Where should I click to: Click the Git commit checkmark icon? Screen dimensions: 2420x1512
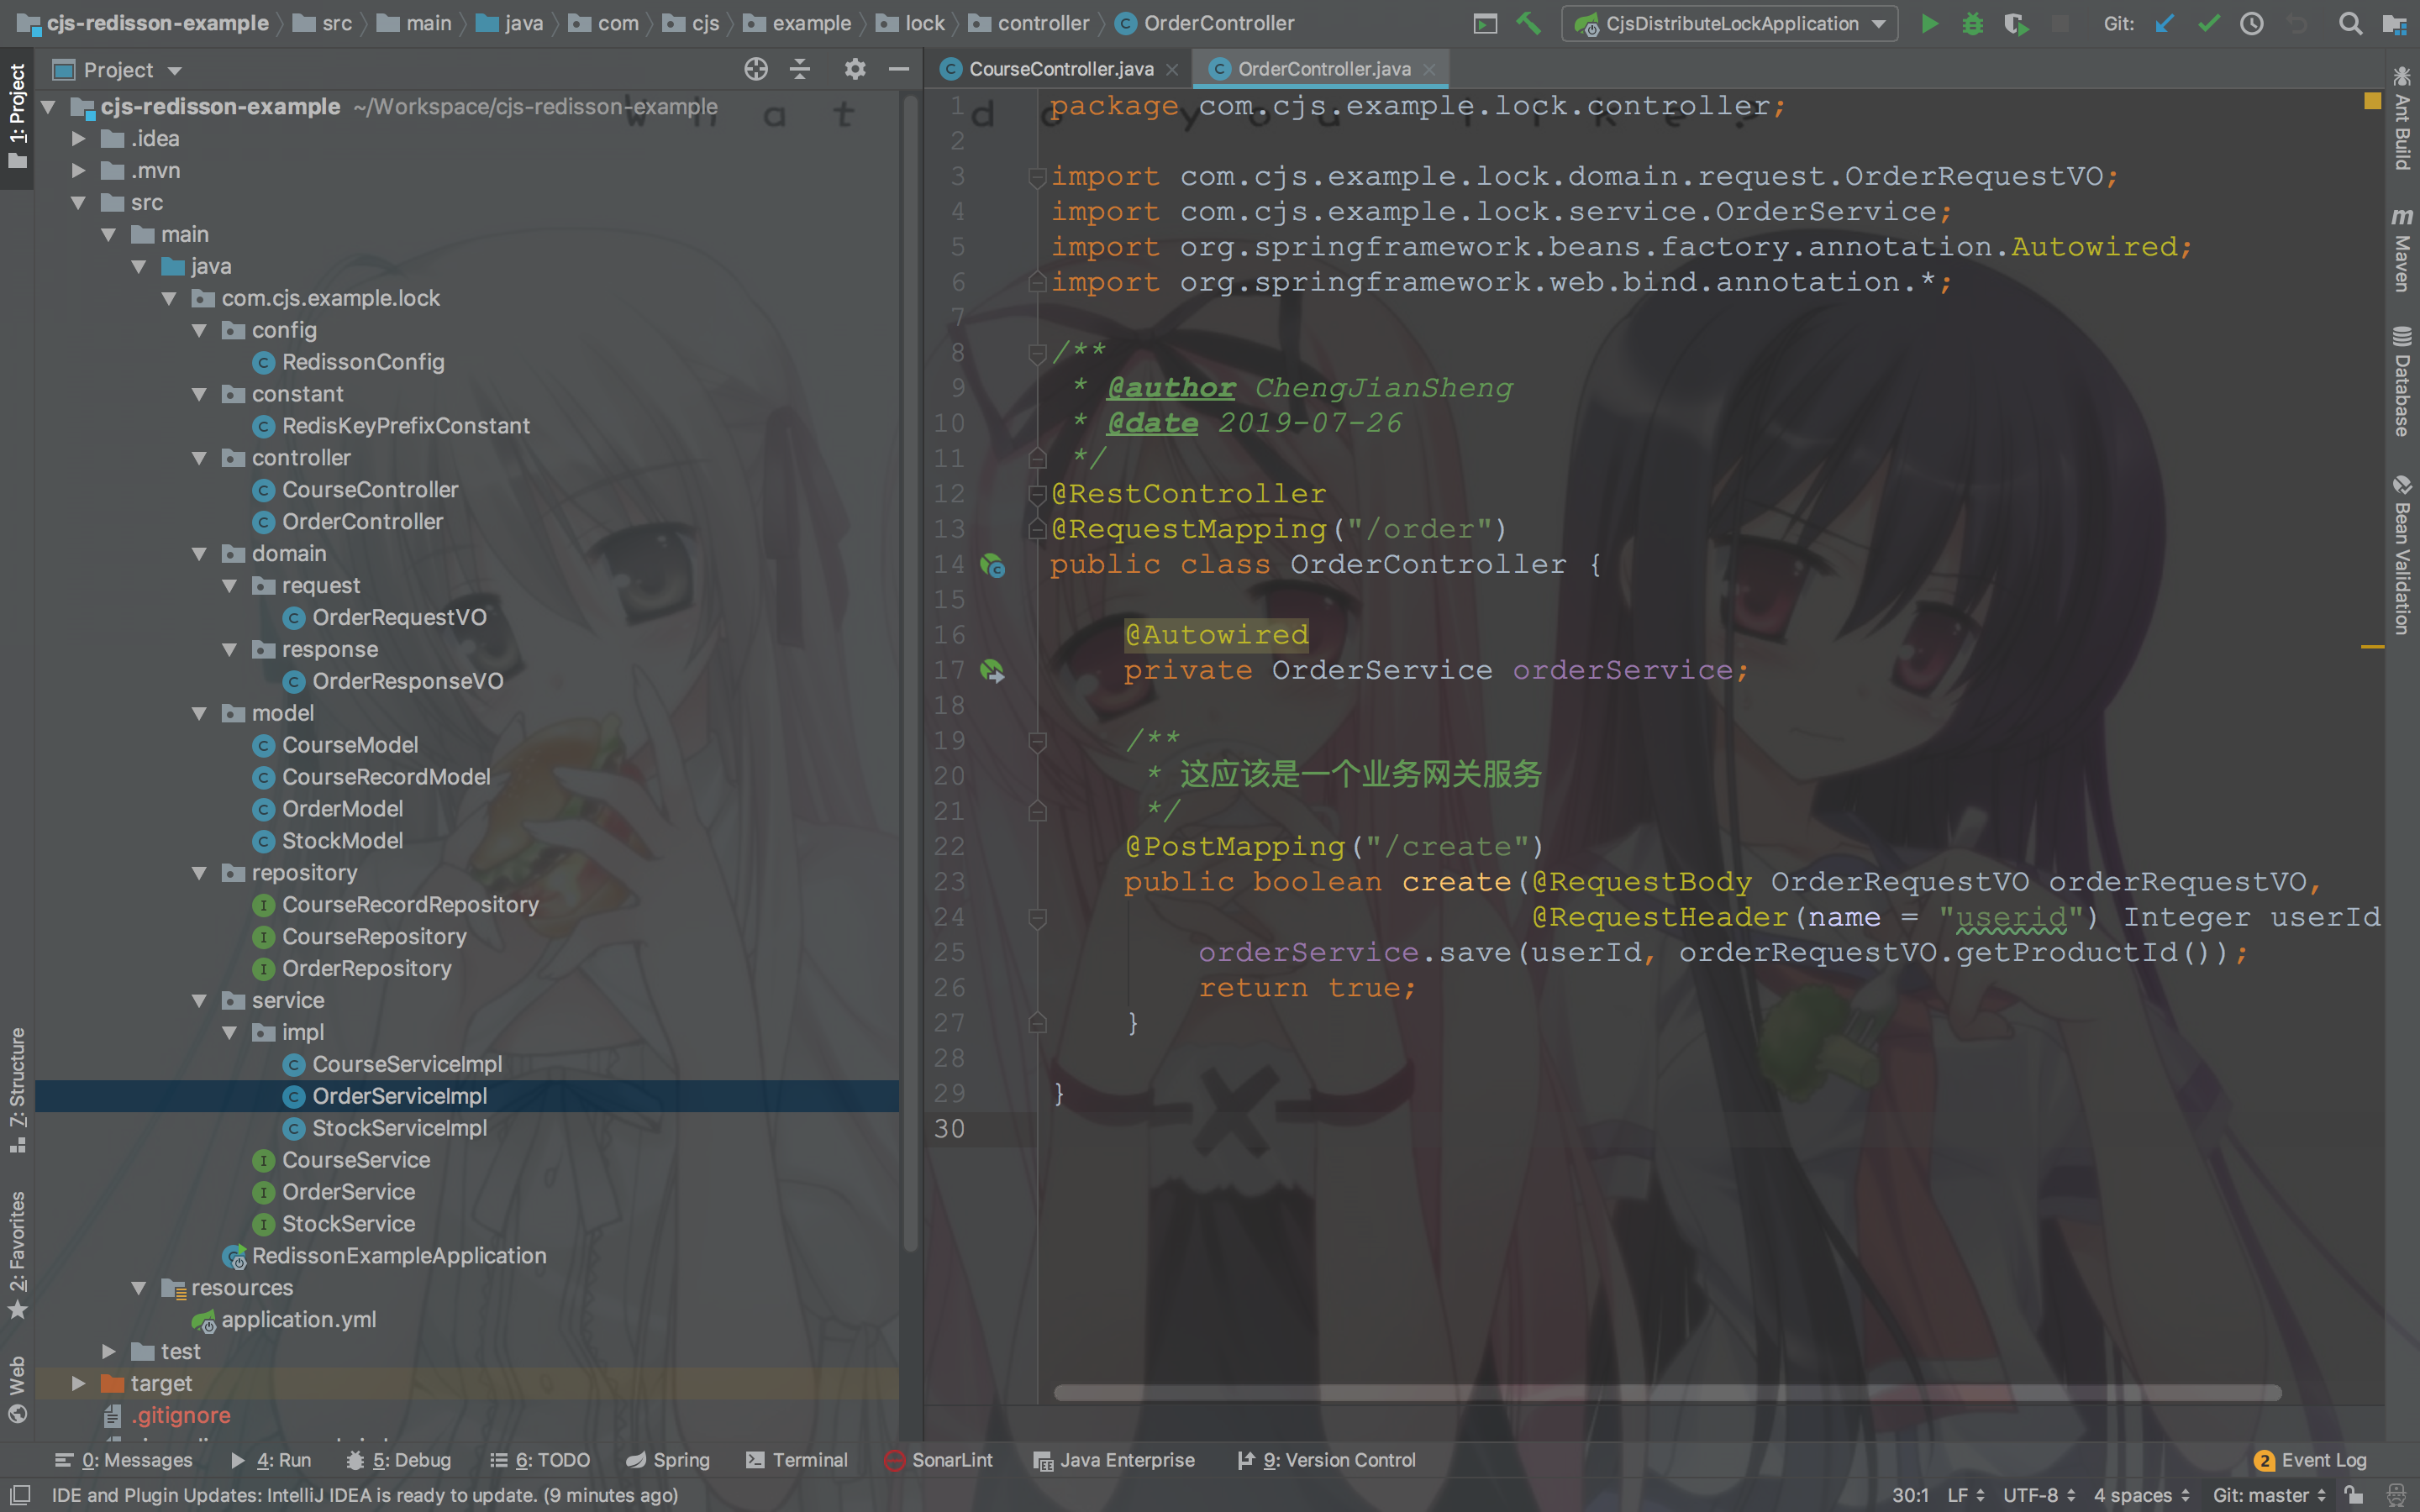point(2208,24)
